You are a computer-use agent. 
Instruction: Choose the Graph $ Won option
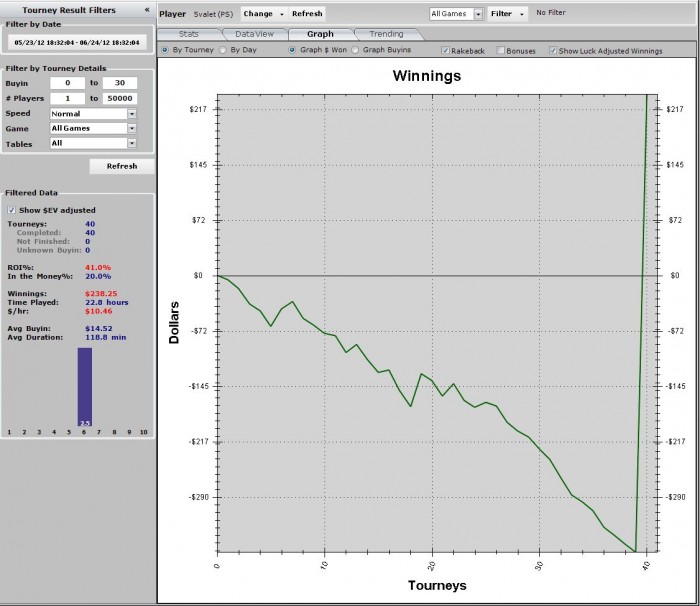tap(292, 50)
